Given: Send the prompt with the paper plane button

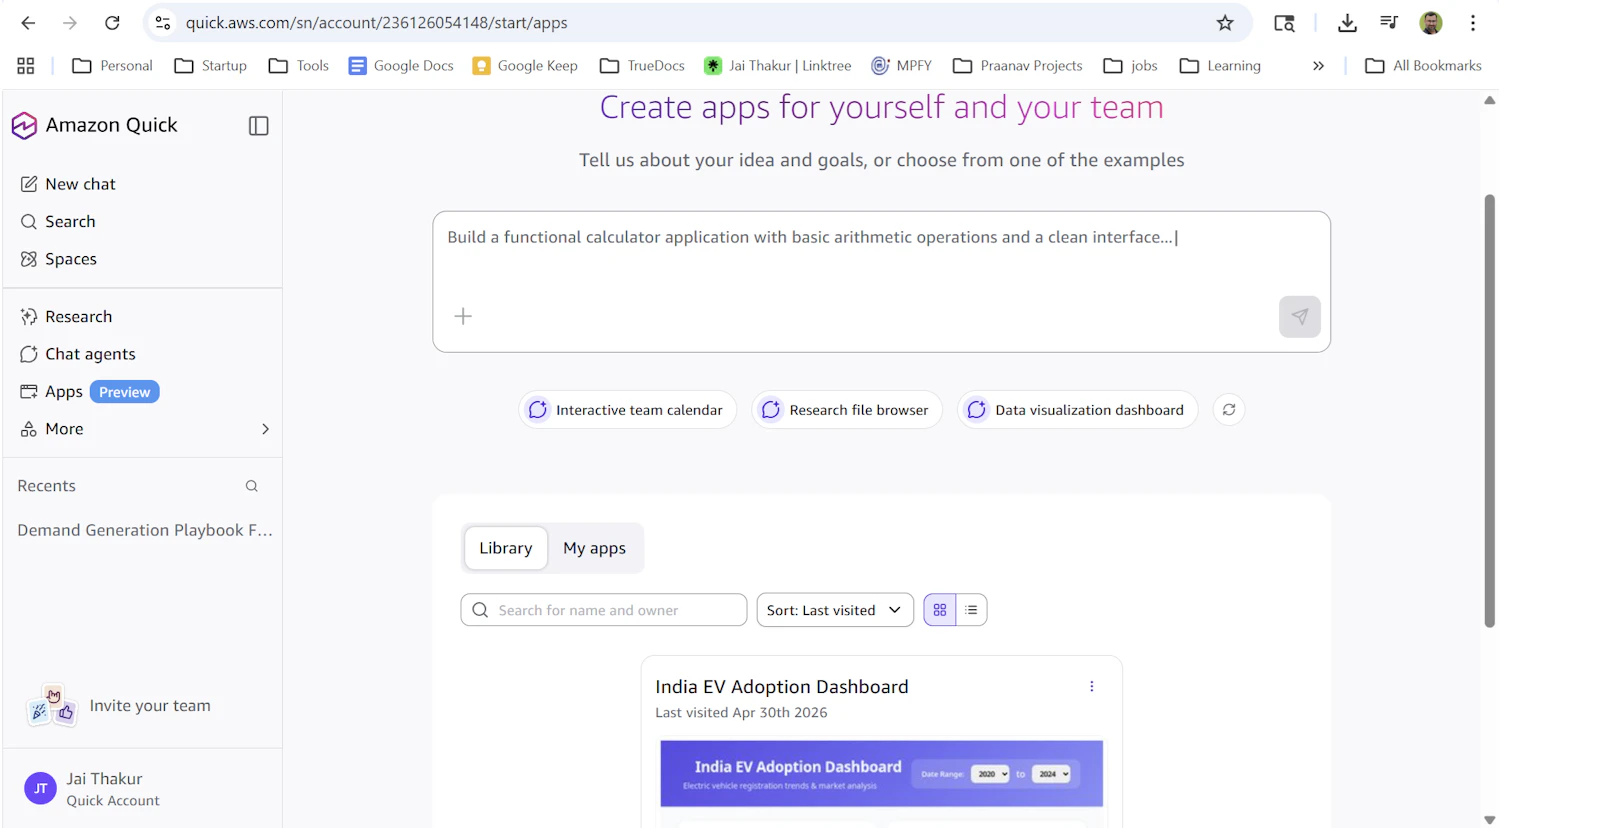Looking at the screenshot, I should click(1300, 317).
